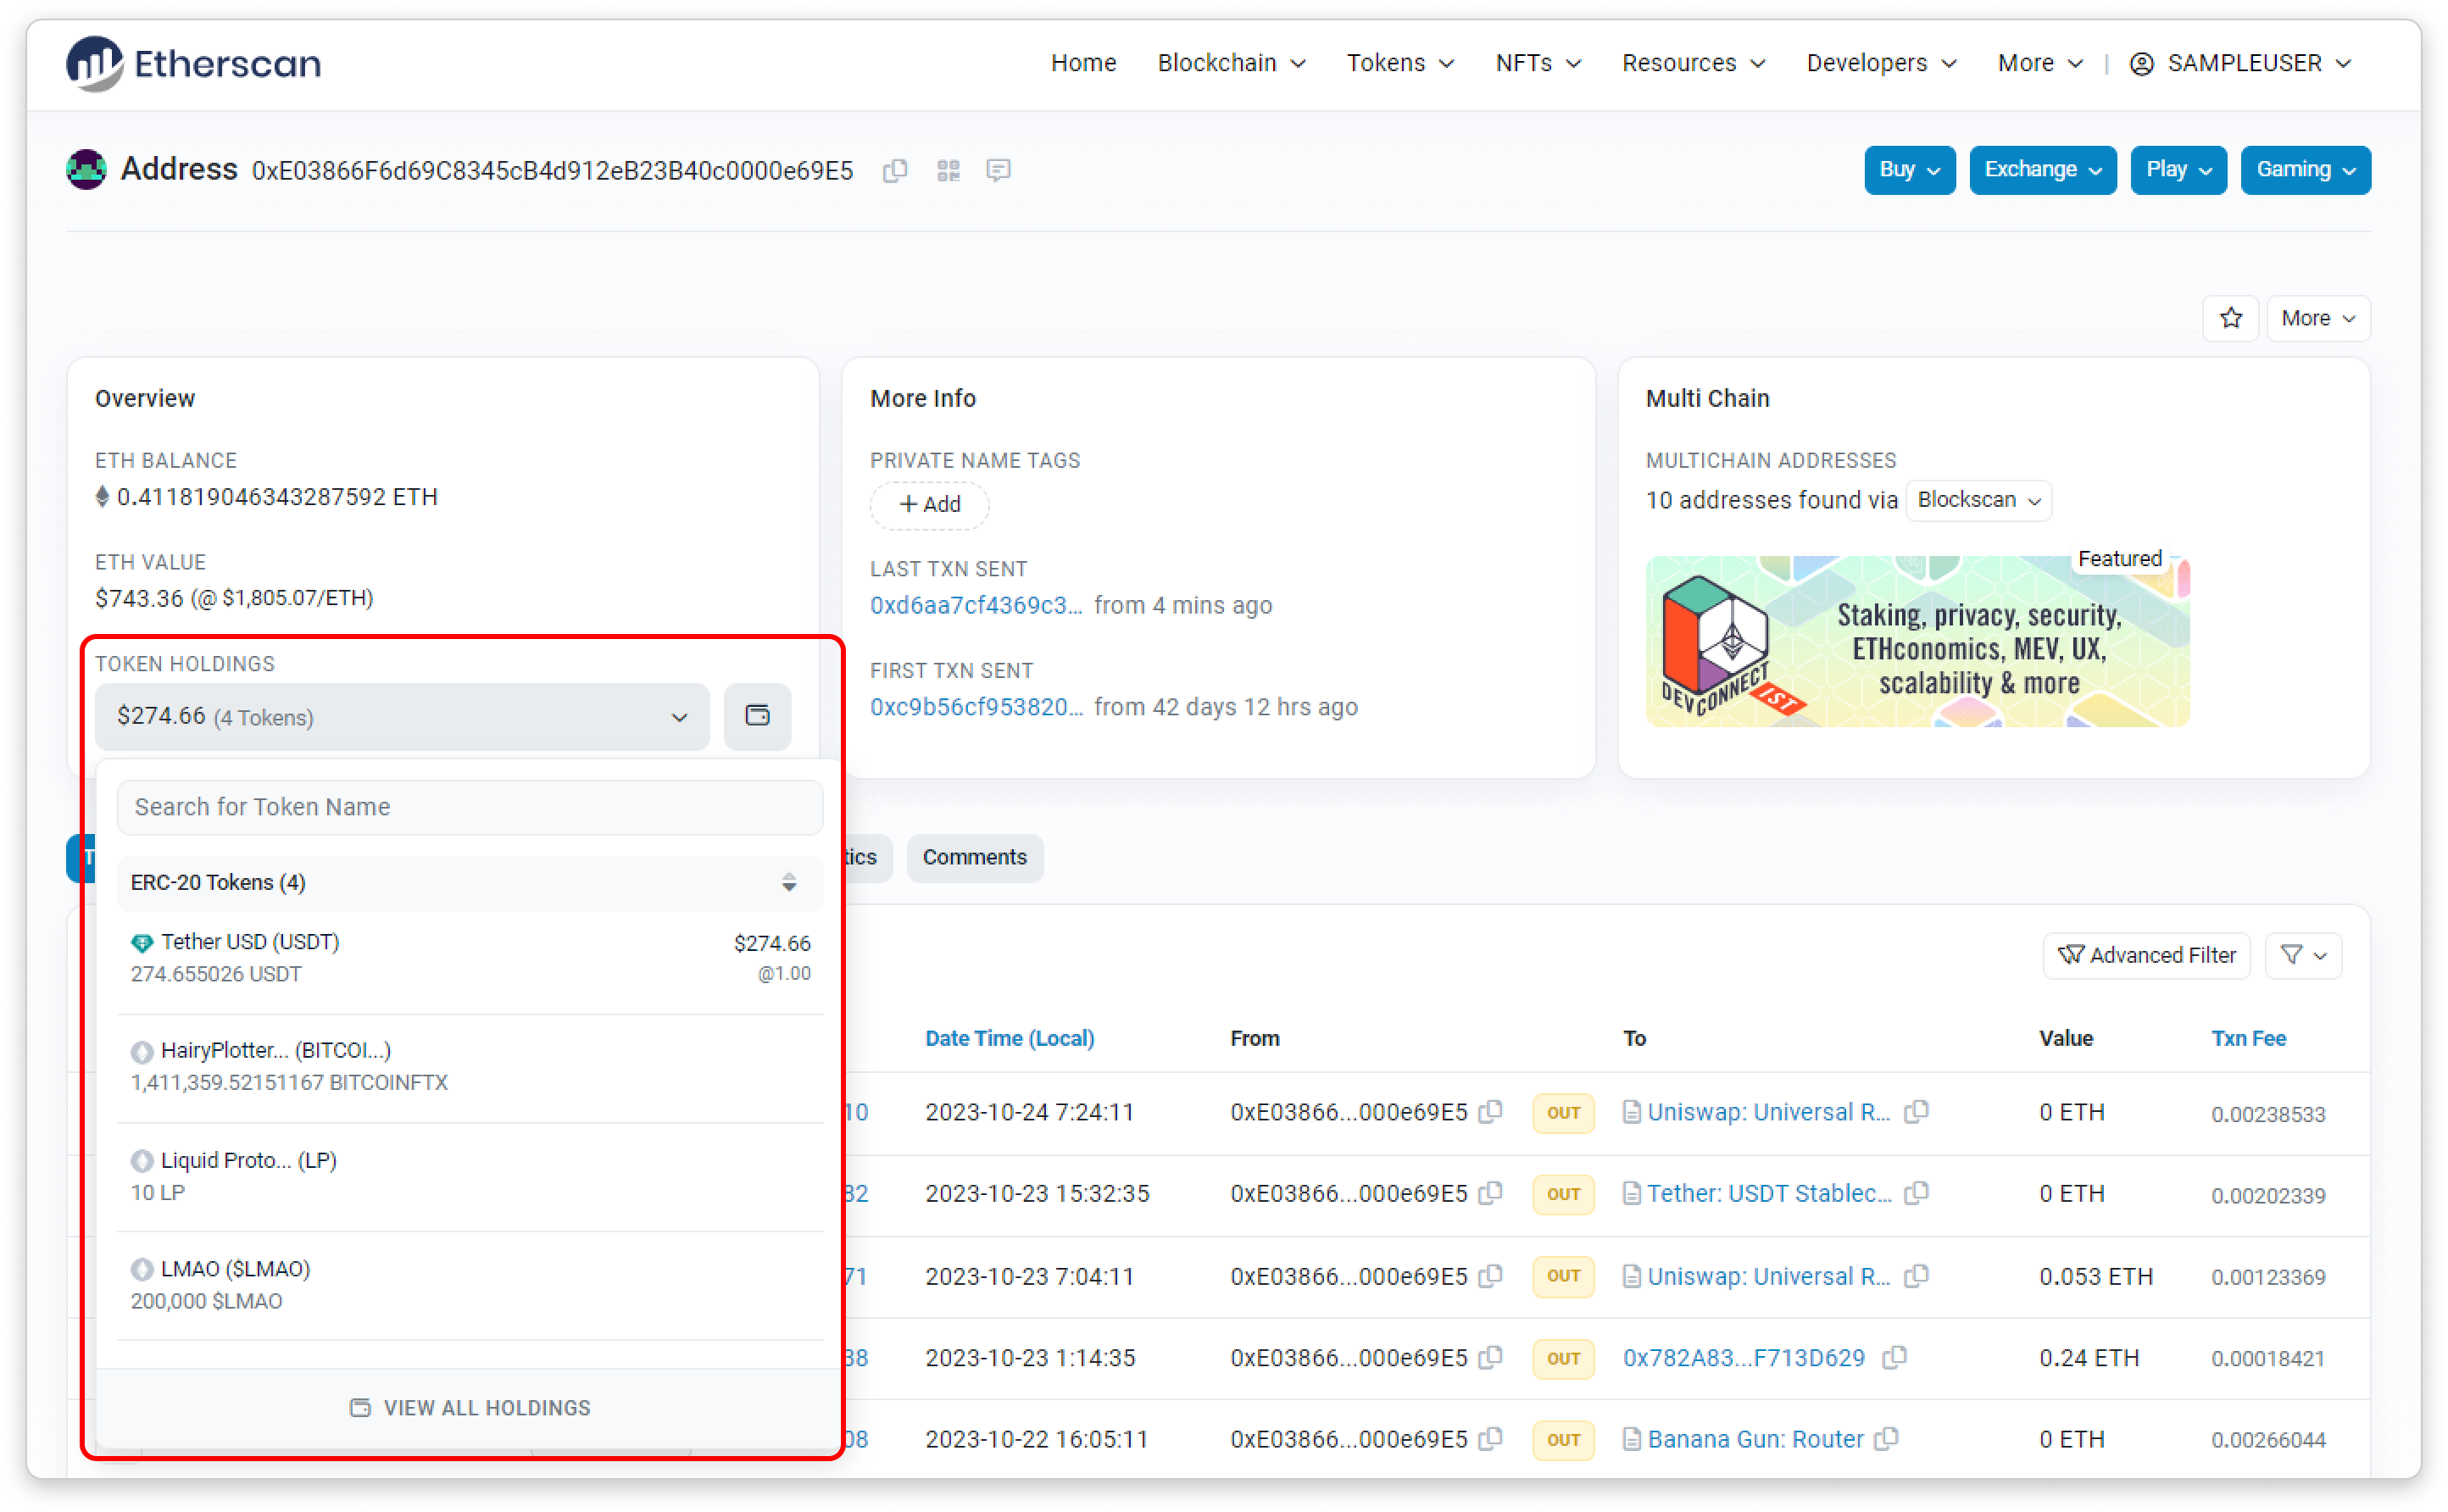The image size is (2448, 1512).
Task: Copy the Banana Gun: Router address
Action: point(1886,1439)
